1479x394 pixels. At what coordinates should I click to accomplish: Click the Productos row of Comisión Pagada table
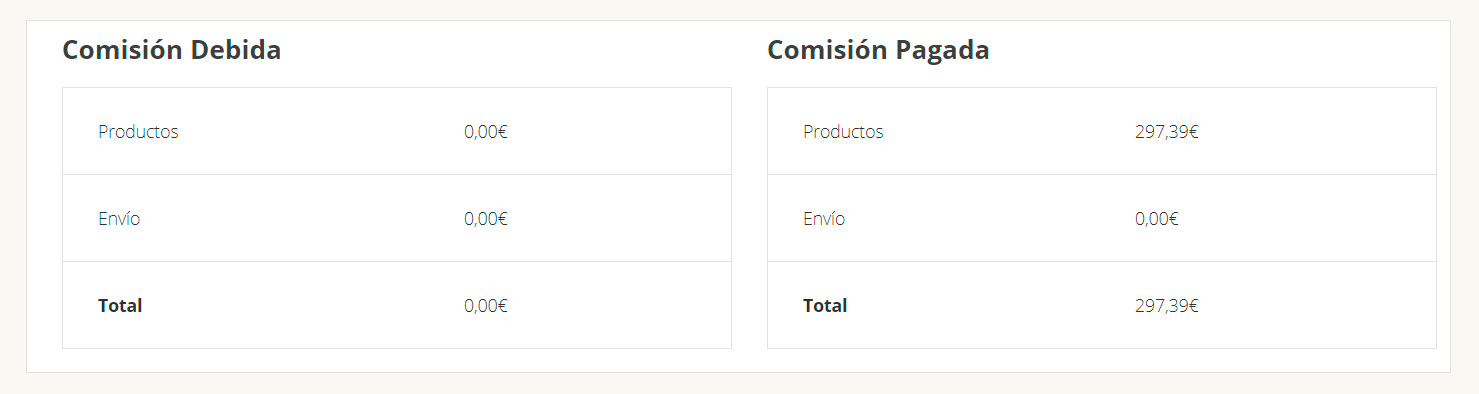pyautogui.click(x=1102, y=131)
